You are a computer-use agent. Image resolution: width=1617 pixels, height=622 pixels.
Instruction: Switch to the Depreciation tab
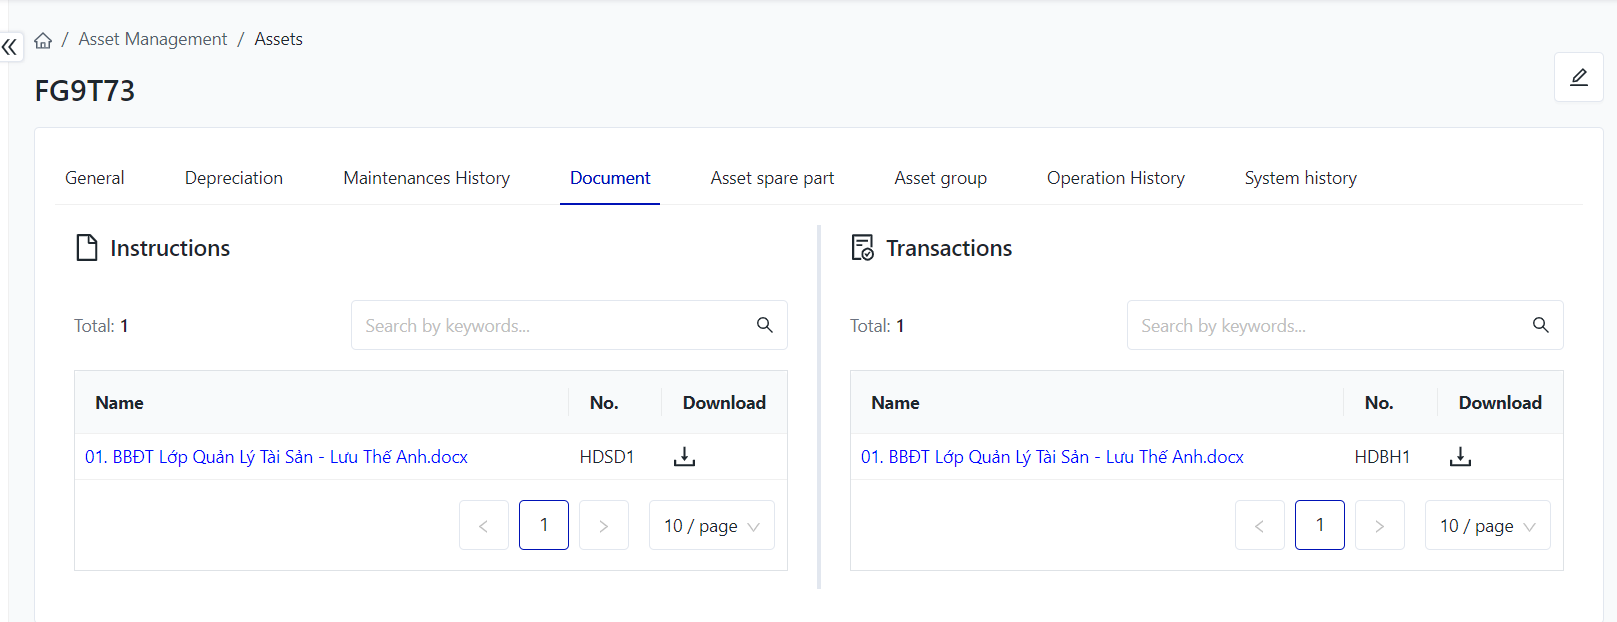(x=234, y=178)
